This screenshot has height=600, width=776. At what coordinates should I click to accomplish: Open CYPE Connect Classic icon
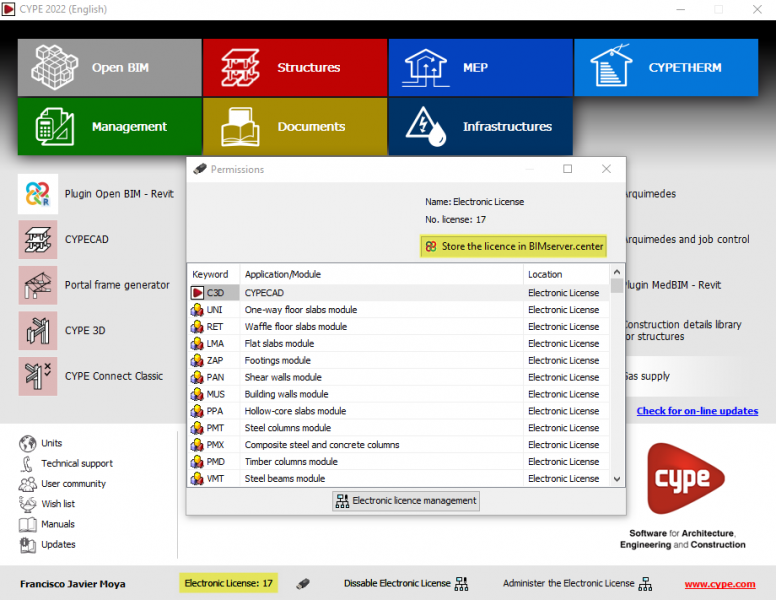click(x=38, y=376)
